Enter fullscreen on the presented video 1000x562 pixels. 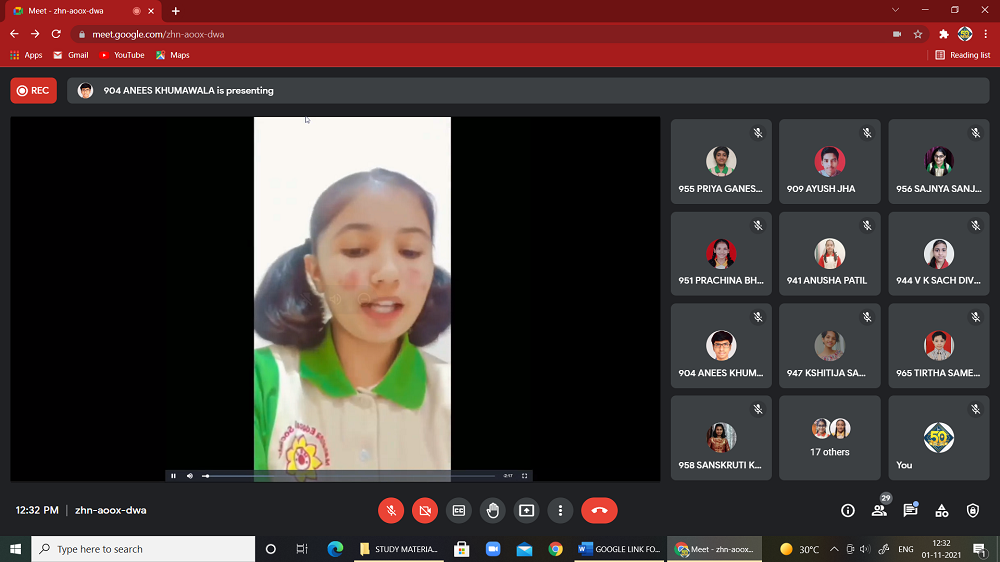point(524,476)
